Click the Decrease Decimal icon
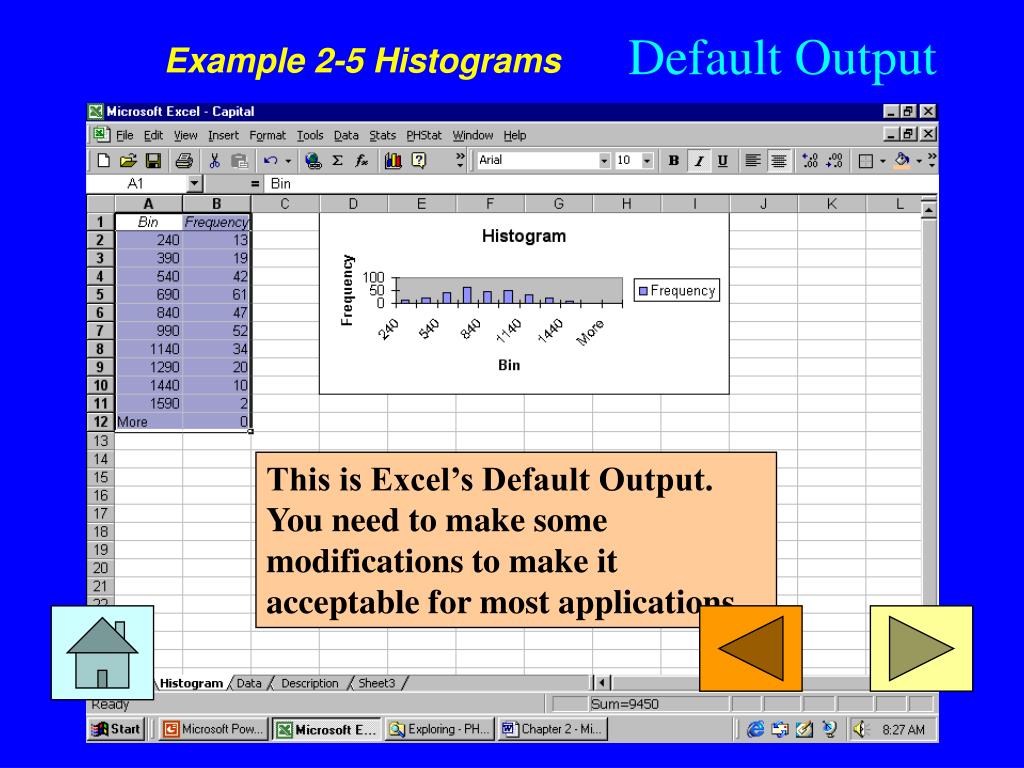The image size is (1024, 768). pos(834,160)
